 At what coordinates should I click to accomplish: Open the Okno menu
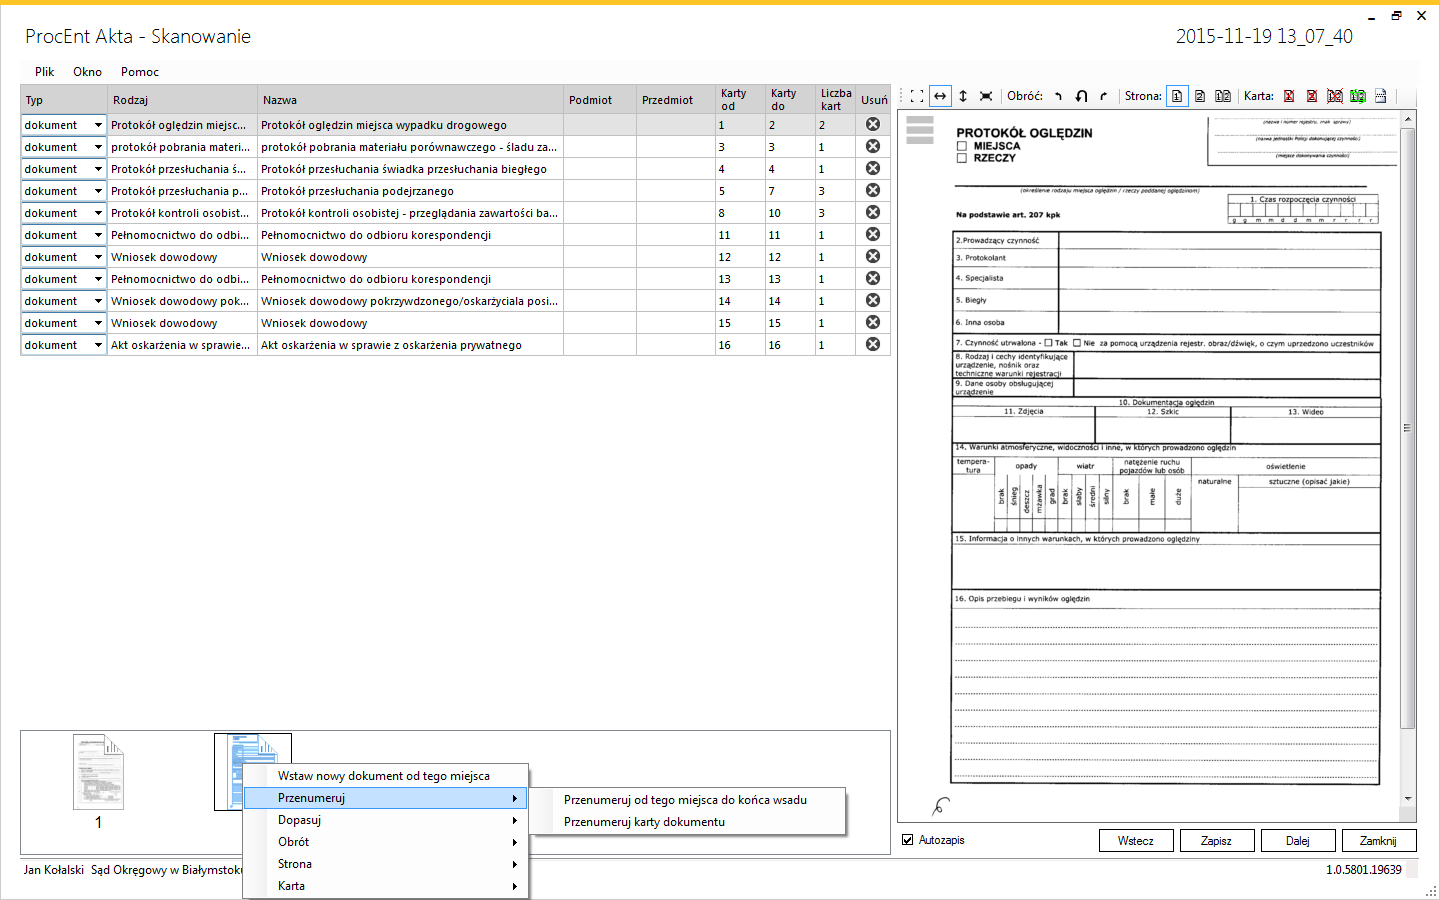(87, 72)
